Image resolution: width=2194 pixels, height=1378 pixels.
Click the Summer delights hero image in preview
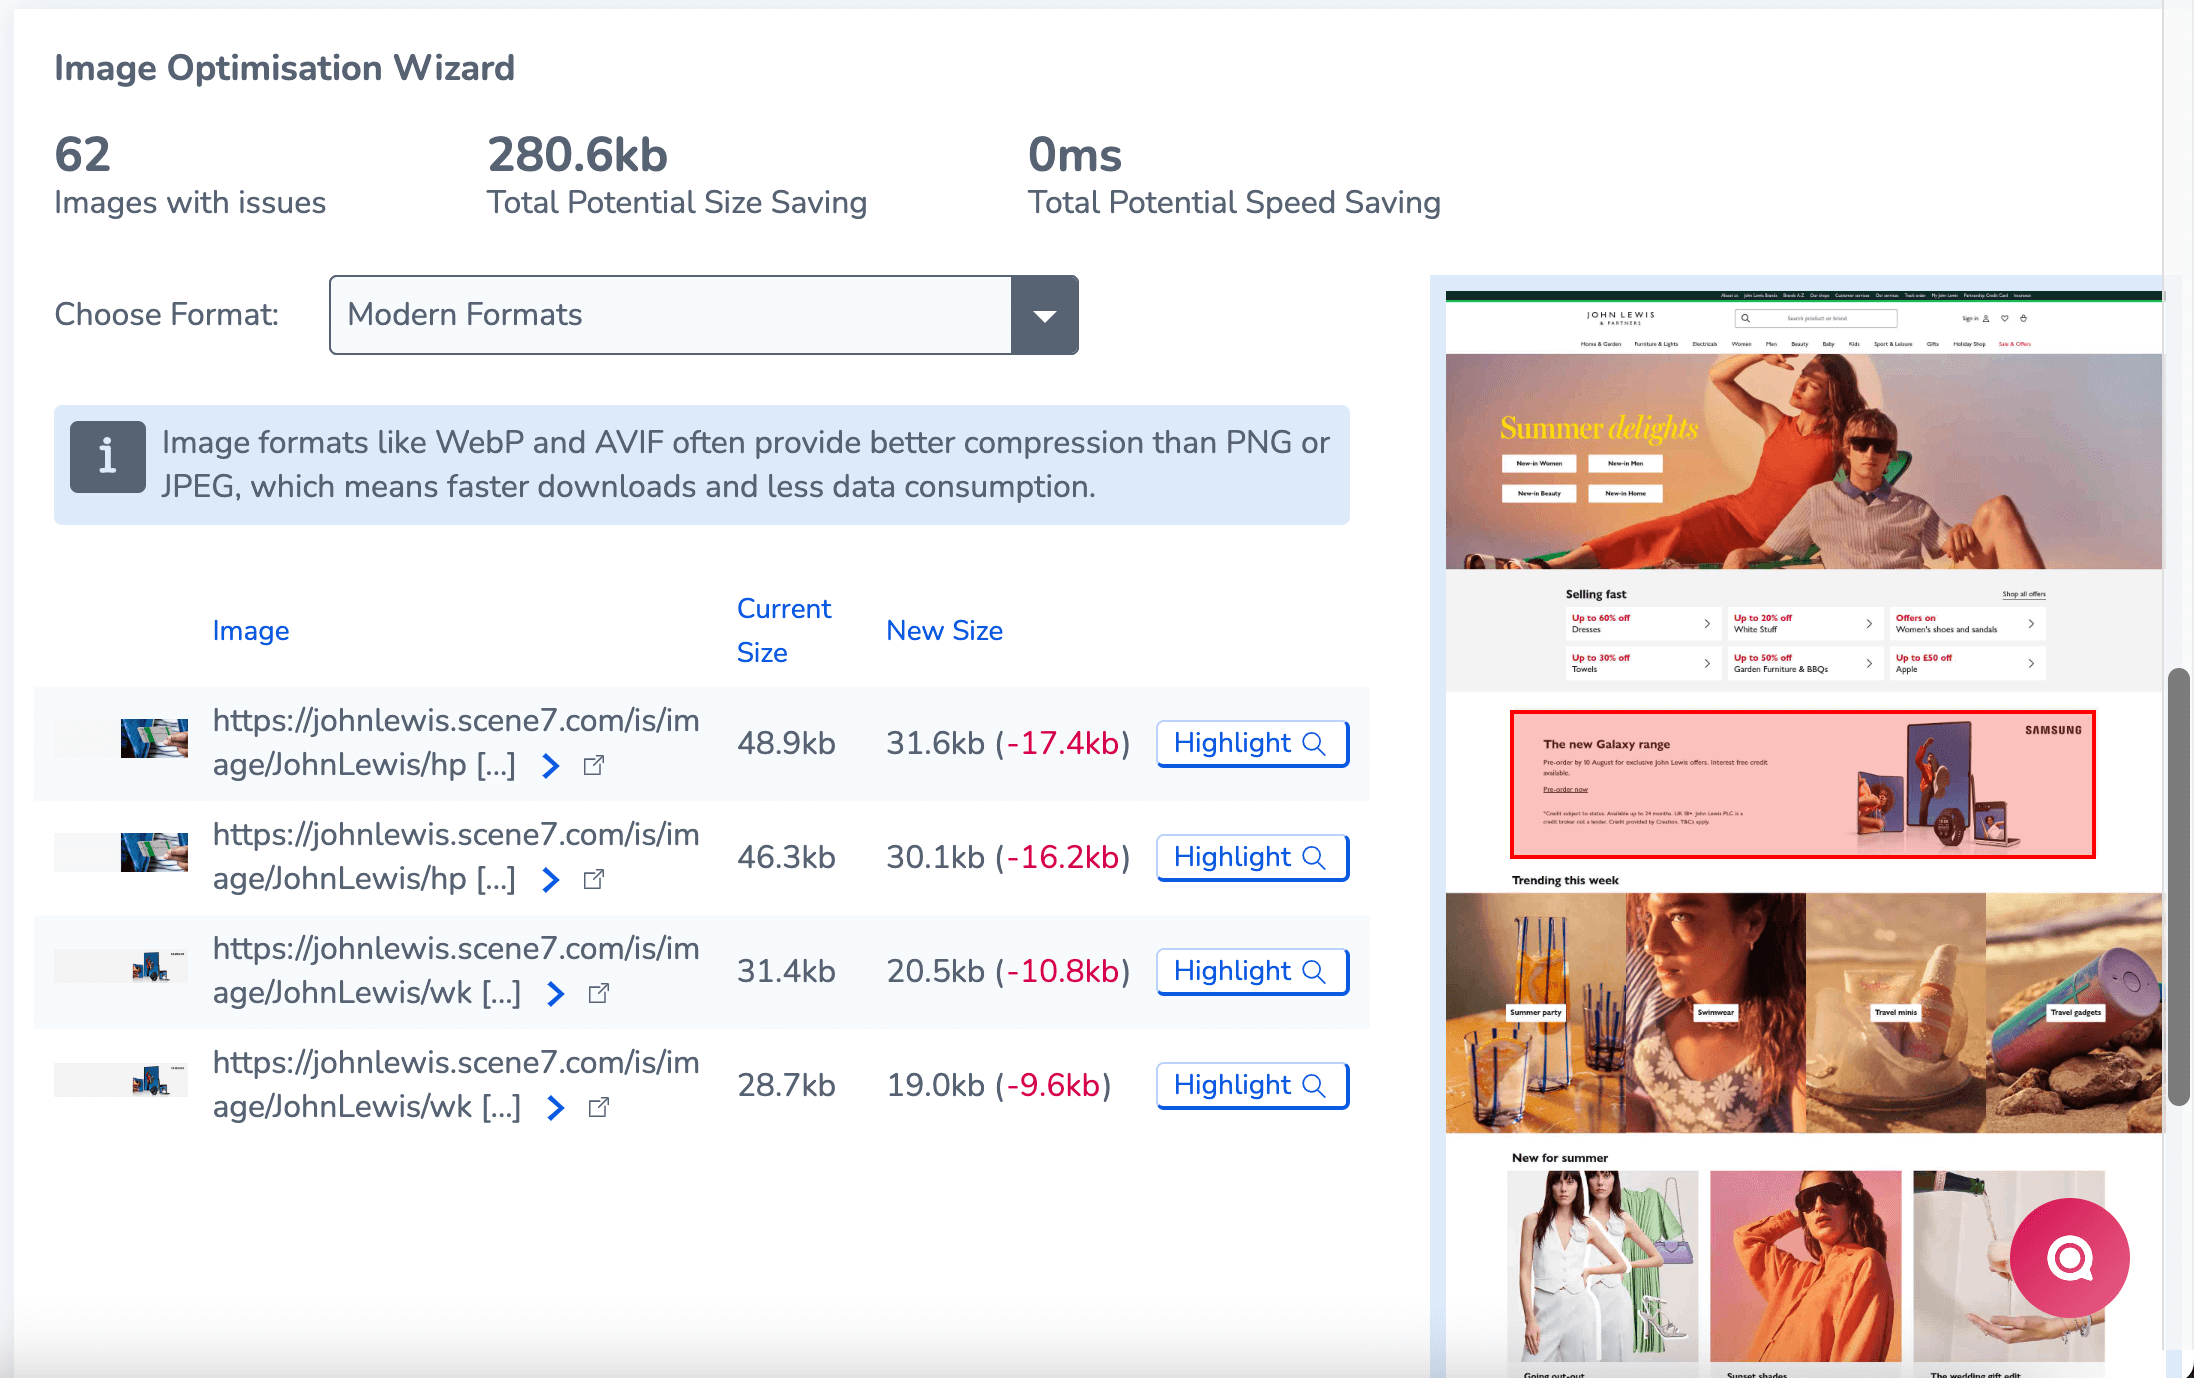point(1803,461)
